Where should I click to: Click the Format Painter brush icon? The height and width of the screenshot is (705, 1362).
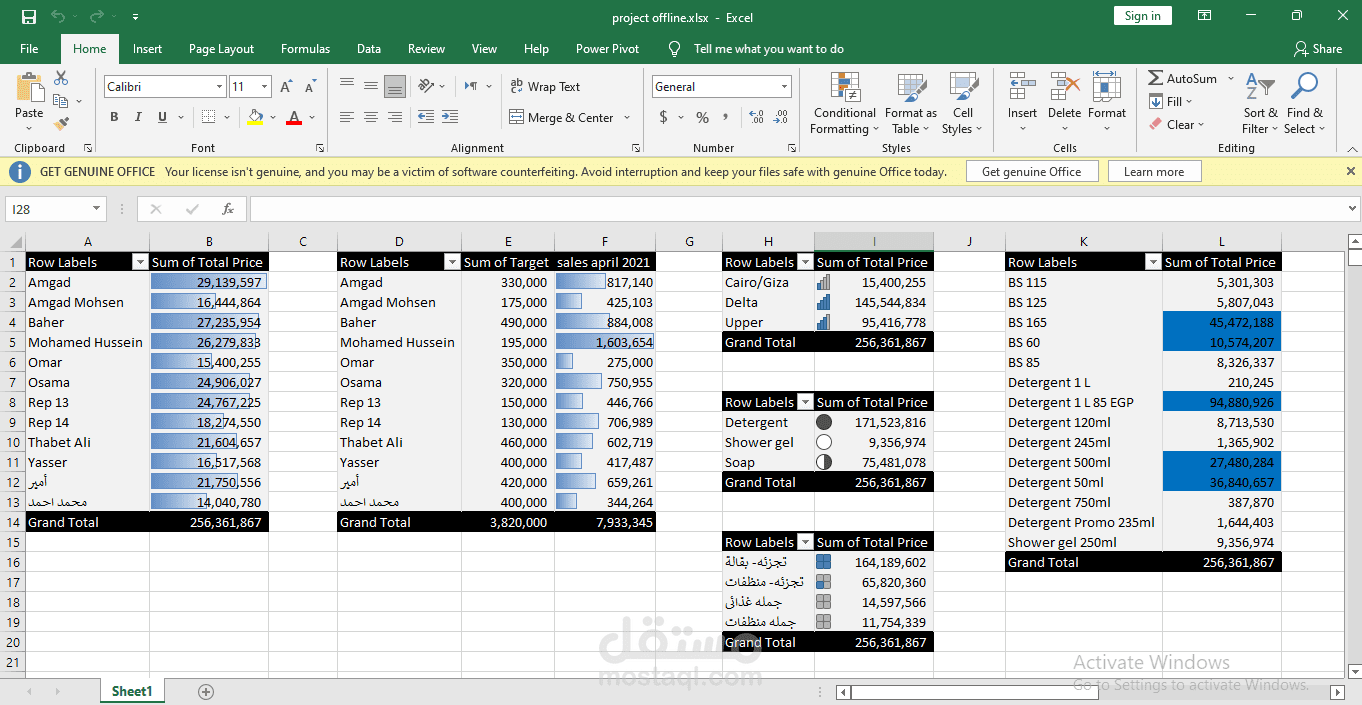[x=61, y=124]
